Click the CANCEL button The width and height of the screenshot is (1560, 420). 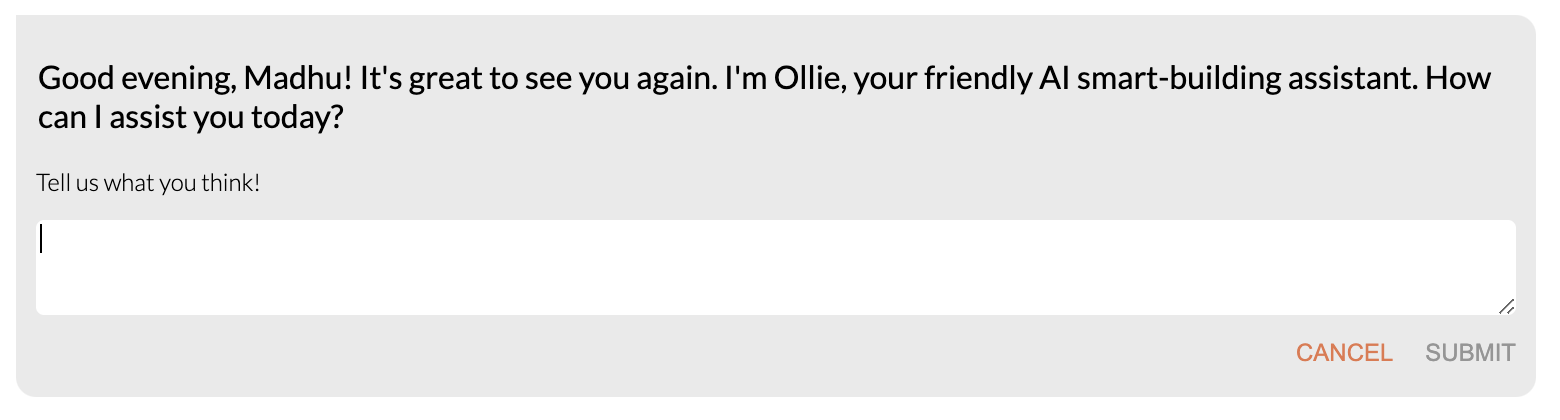pyautogui.click(x=1344, y=353)
